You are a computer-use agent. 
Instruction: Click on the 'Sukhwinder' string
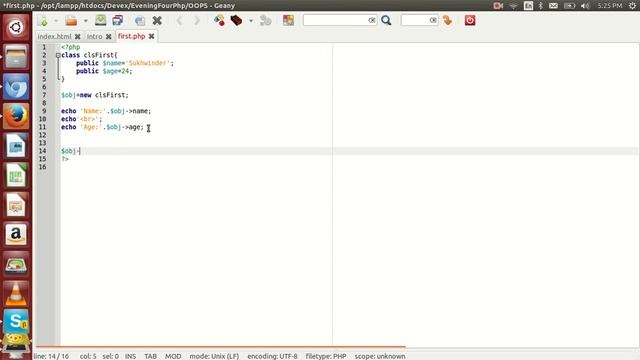[148, 63]
